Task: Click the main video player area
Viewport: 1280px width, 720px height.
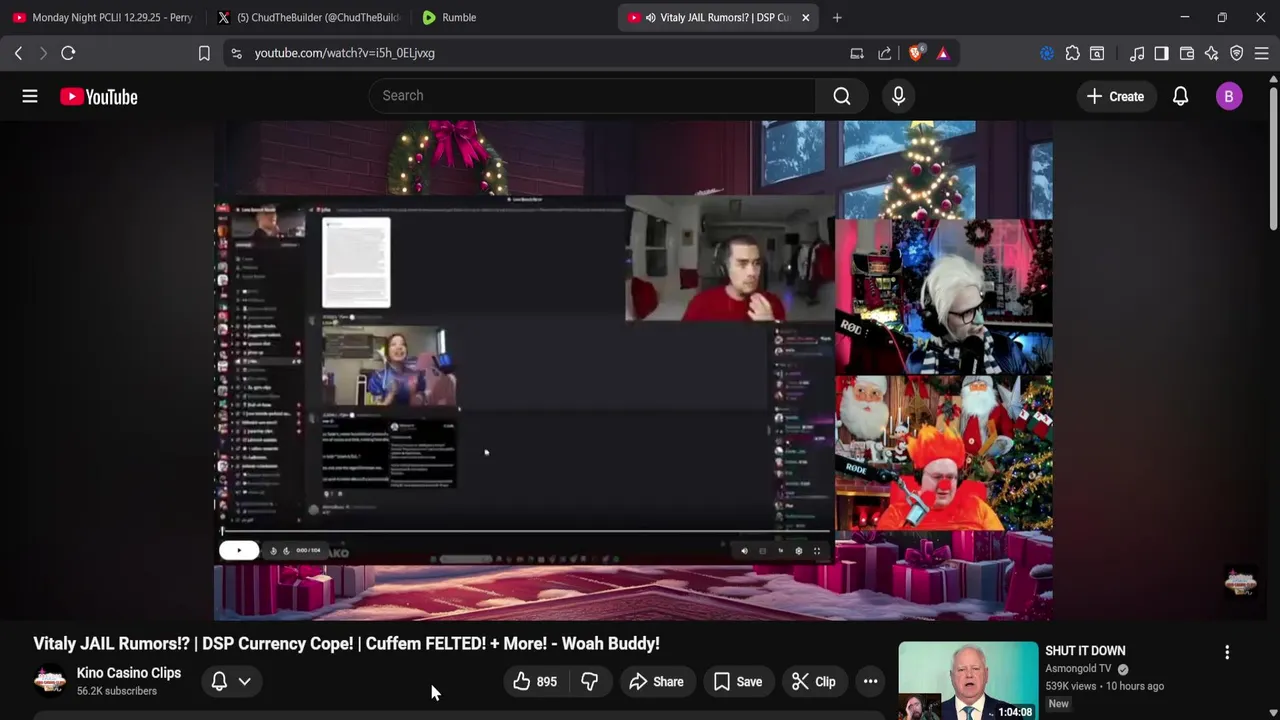Action: [x=633, y=370]
